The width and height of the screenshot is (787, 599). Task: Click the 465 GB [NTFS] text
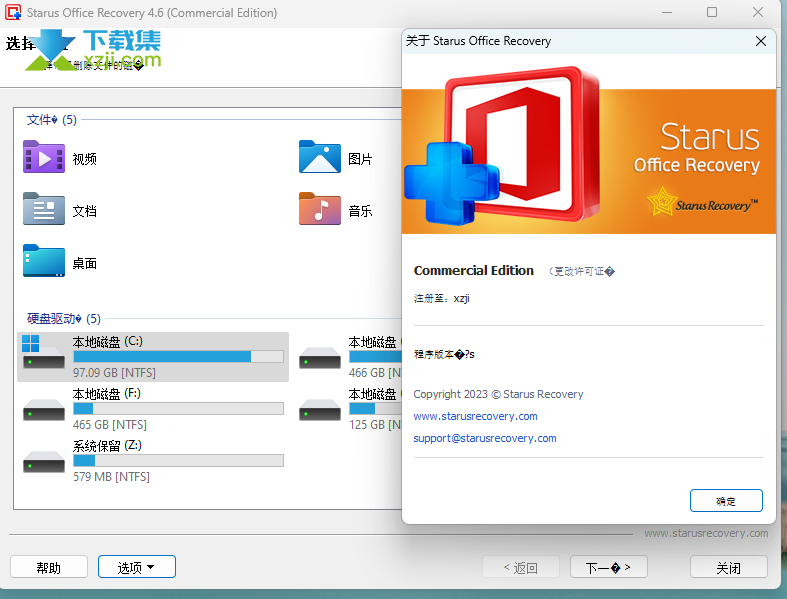pyautogui.click(x=110, y=425)
